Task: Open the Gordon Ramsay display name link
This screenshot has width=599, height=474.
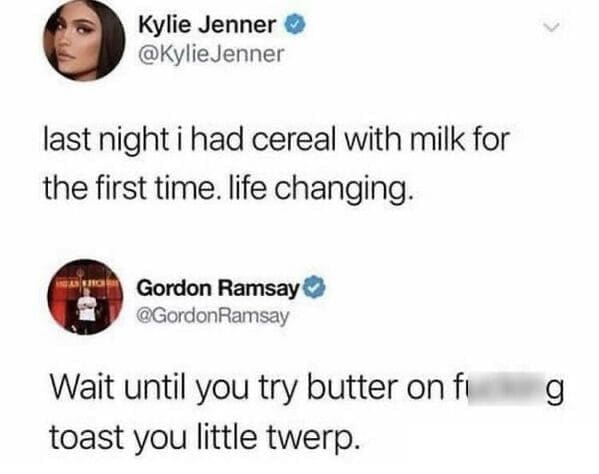Action: (218, 288)
